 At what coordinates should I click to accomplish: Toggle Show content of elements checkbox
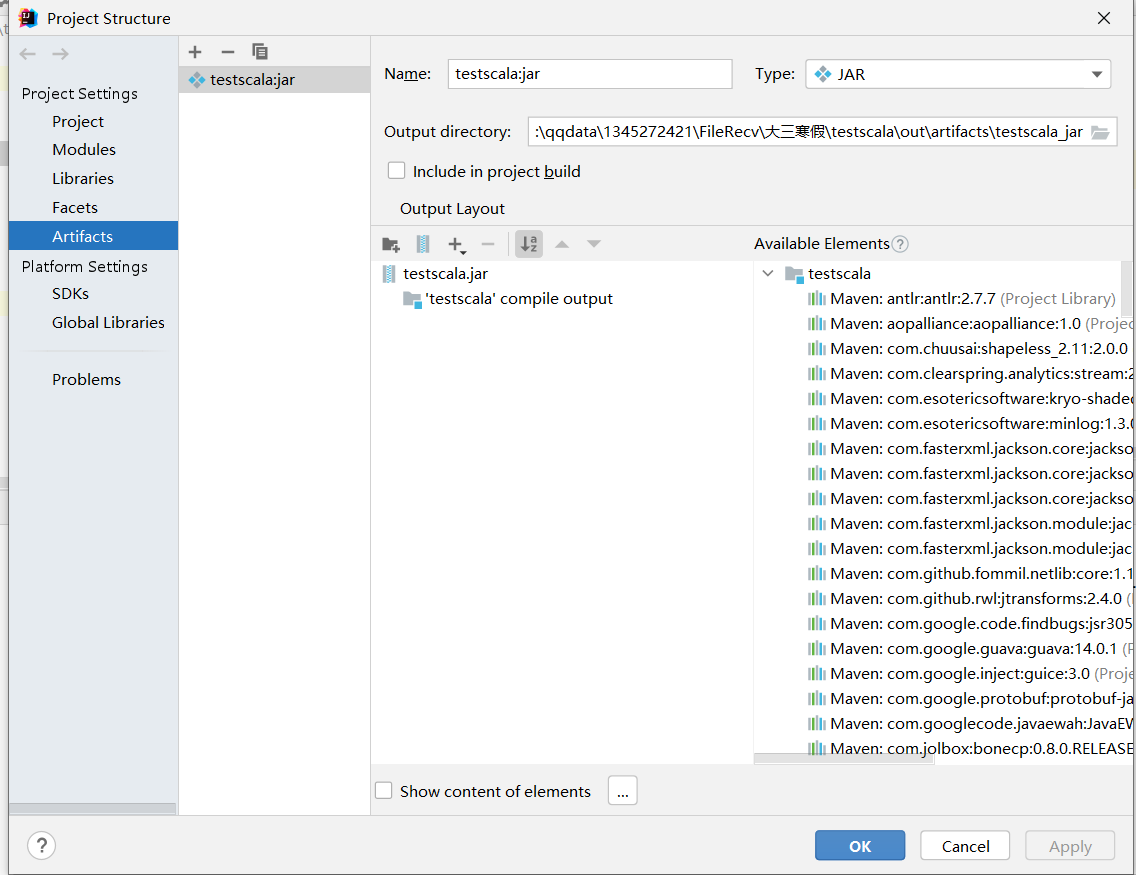click(x=383, y=790)
